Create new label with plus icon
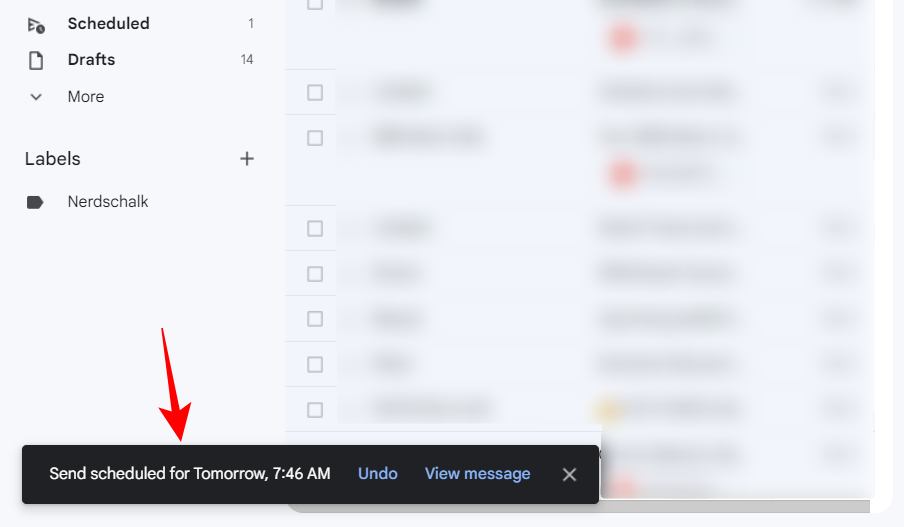The height and width of the screenshot is (527, 904). [247, 159]
